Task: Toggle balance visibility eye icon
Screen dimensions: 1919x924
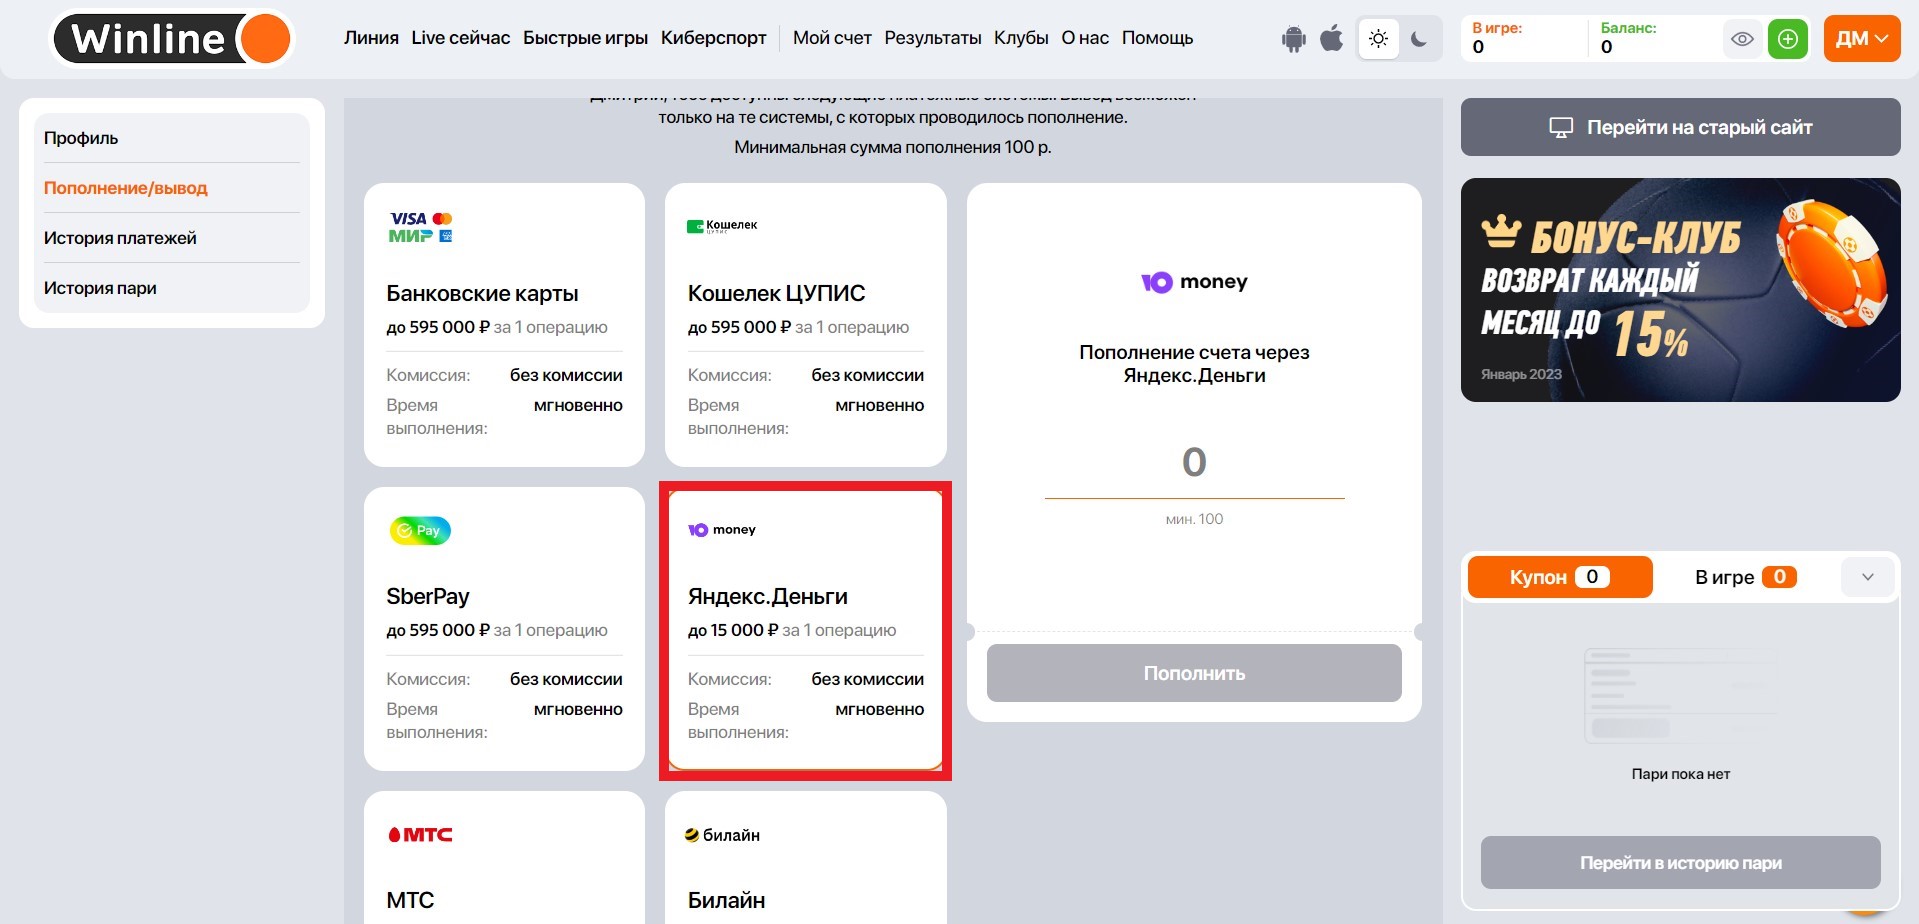Action: tap(1742, 39)
